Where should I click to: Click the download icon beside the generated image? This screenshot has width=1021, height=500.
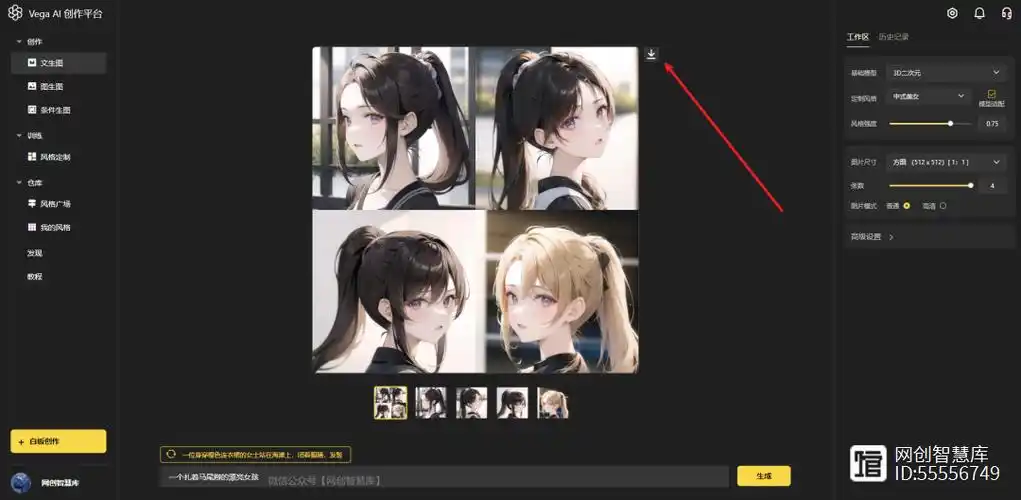point(651,55)
